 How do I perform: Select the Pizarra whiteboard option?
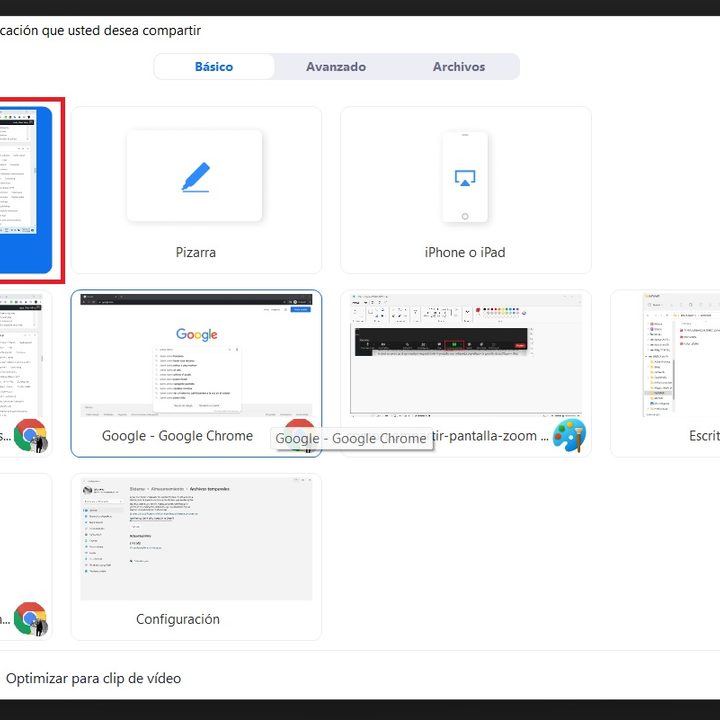196,190
